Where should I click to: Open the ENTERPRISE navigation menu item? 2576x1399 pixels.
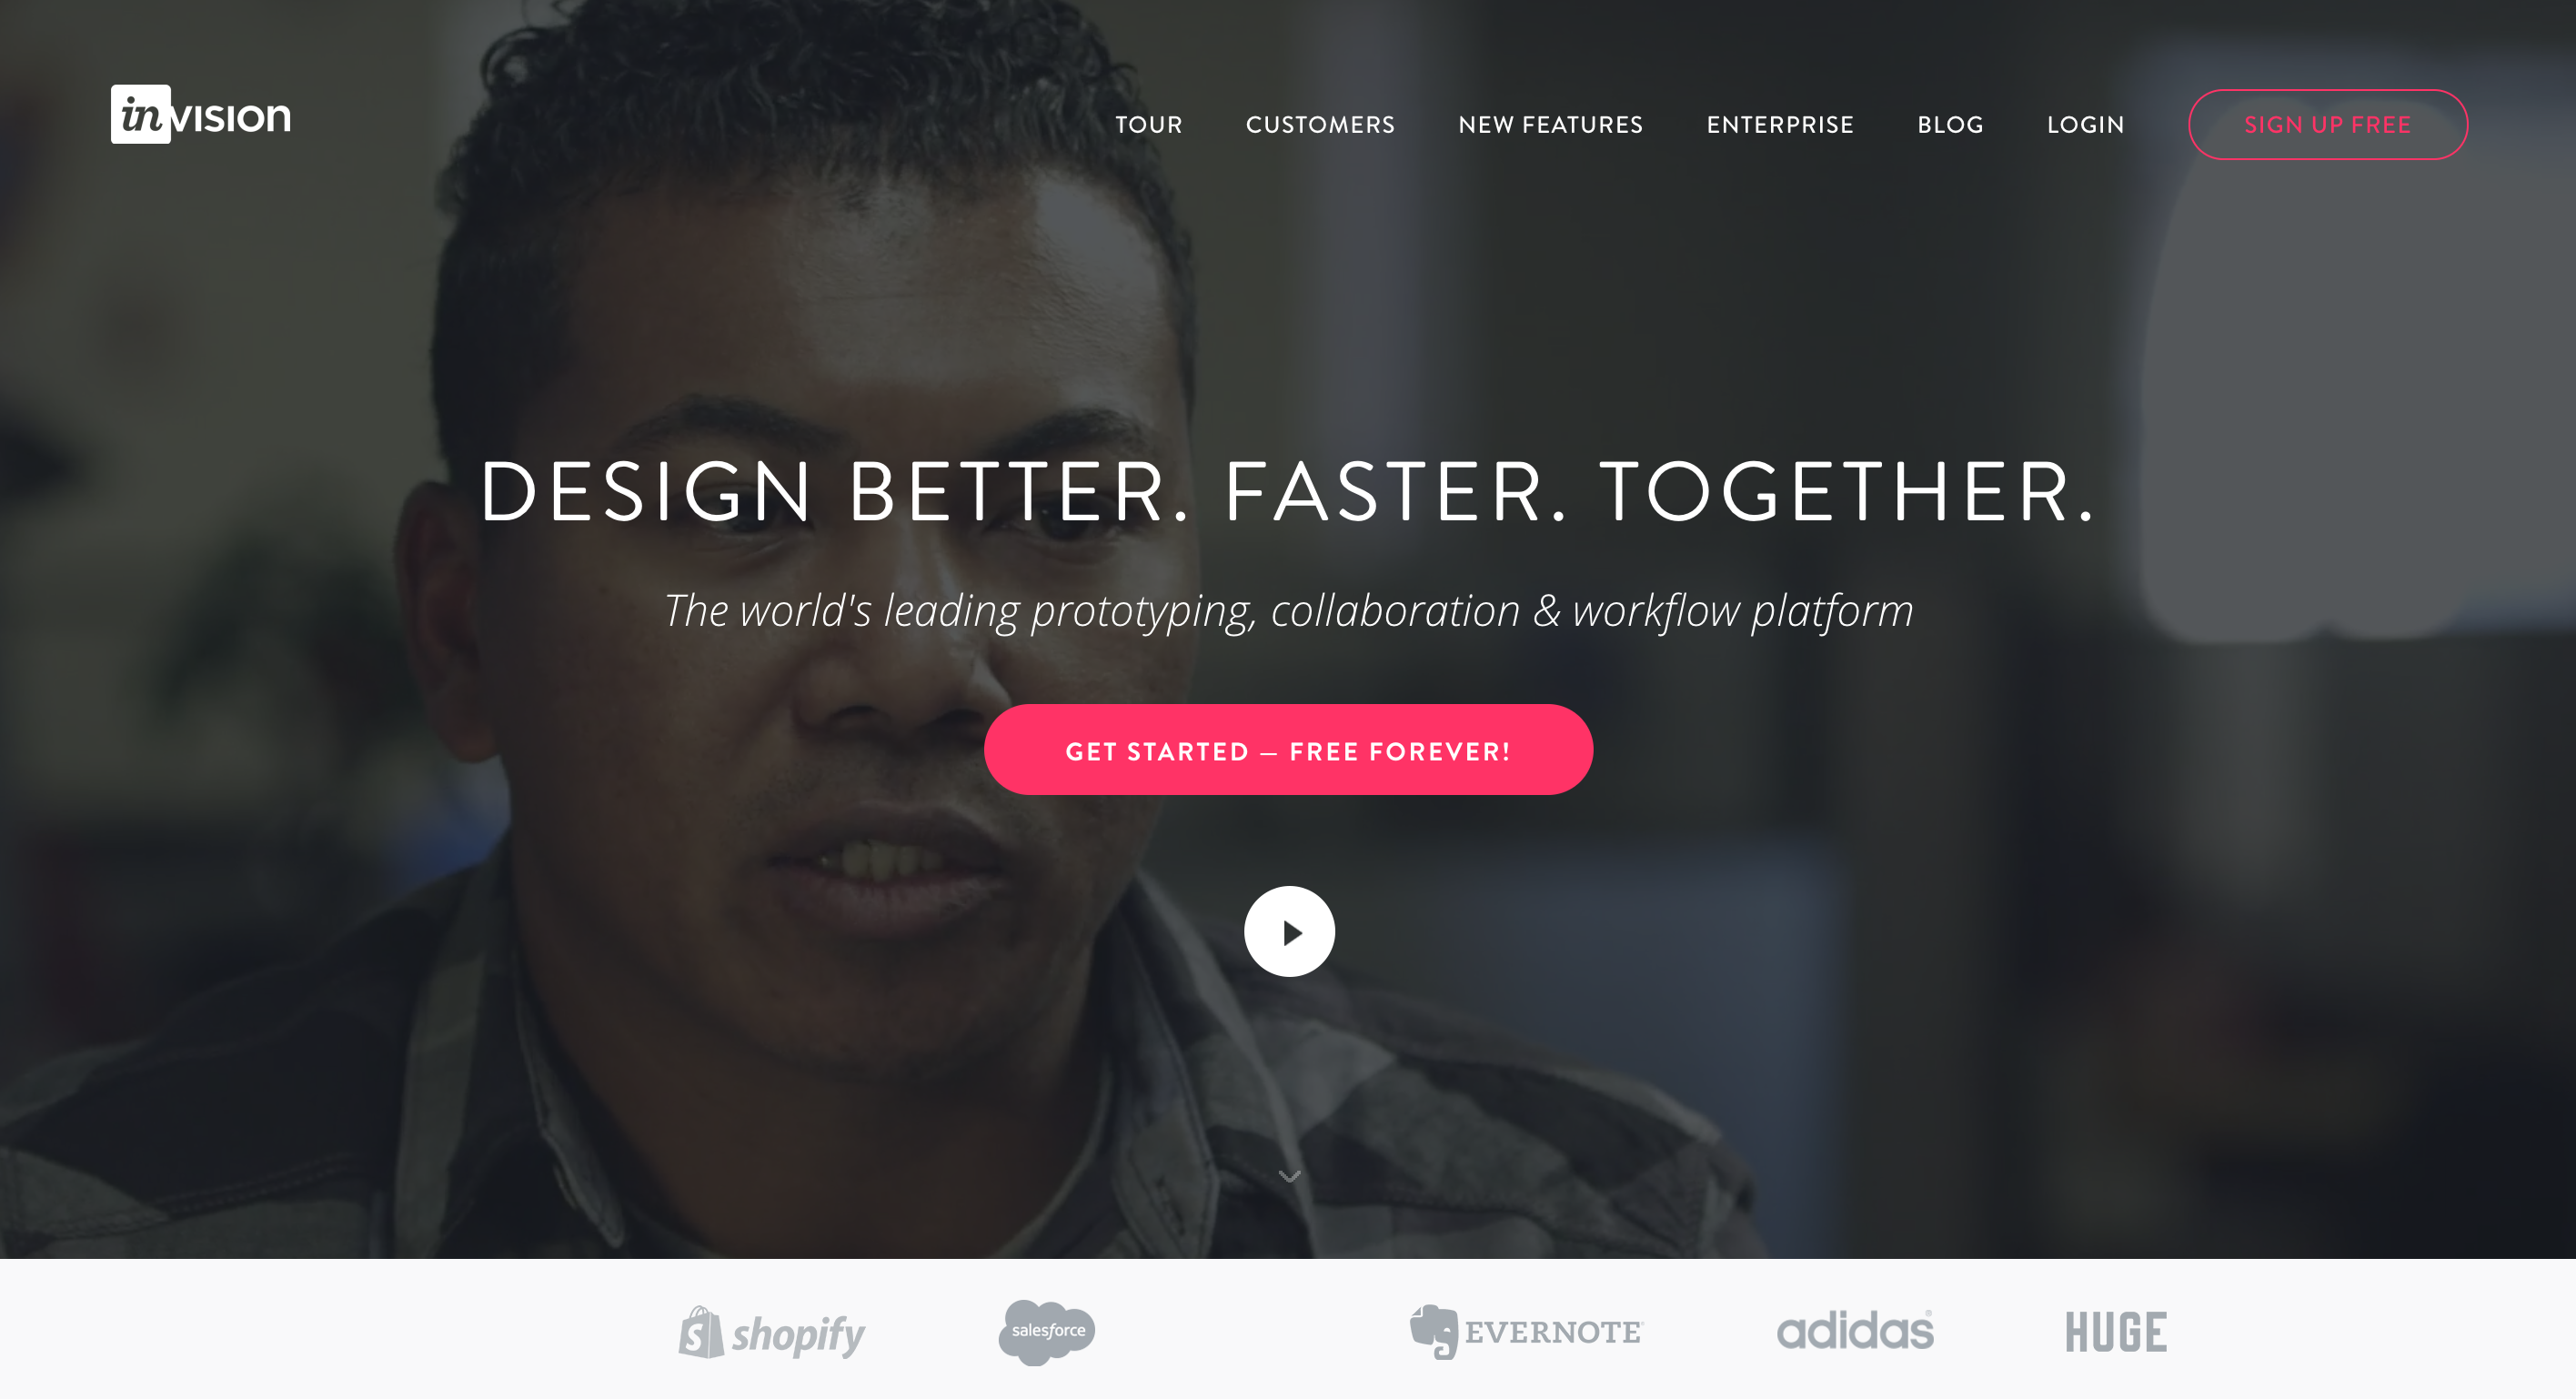coord(1779,124)
